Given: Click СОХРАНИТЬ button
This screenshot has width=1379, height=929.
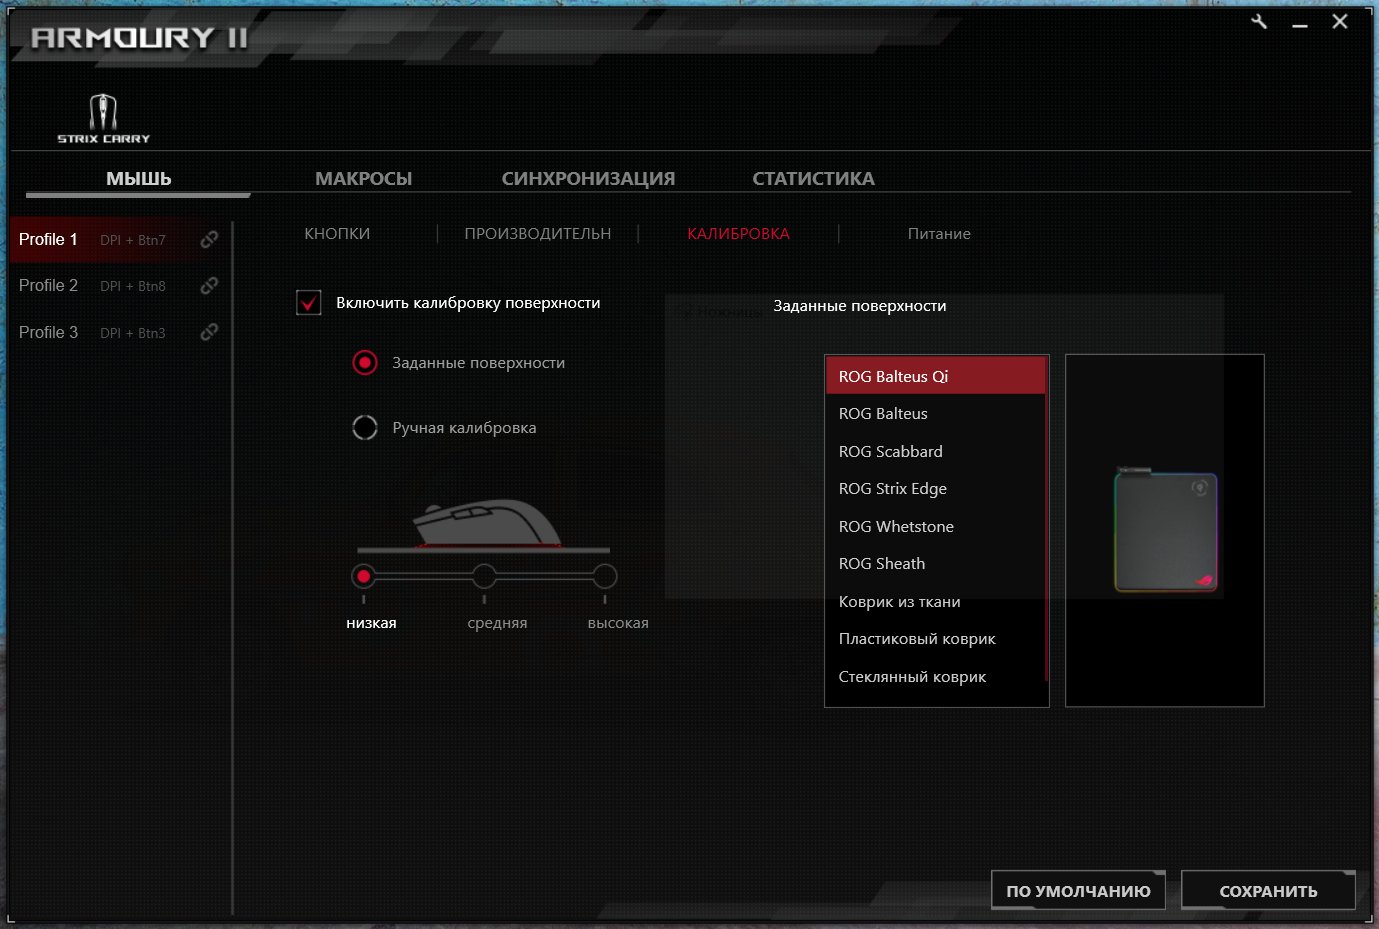Looking at the screenshot, I should pyautogui.click(x=1268, y=890).
